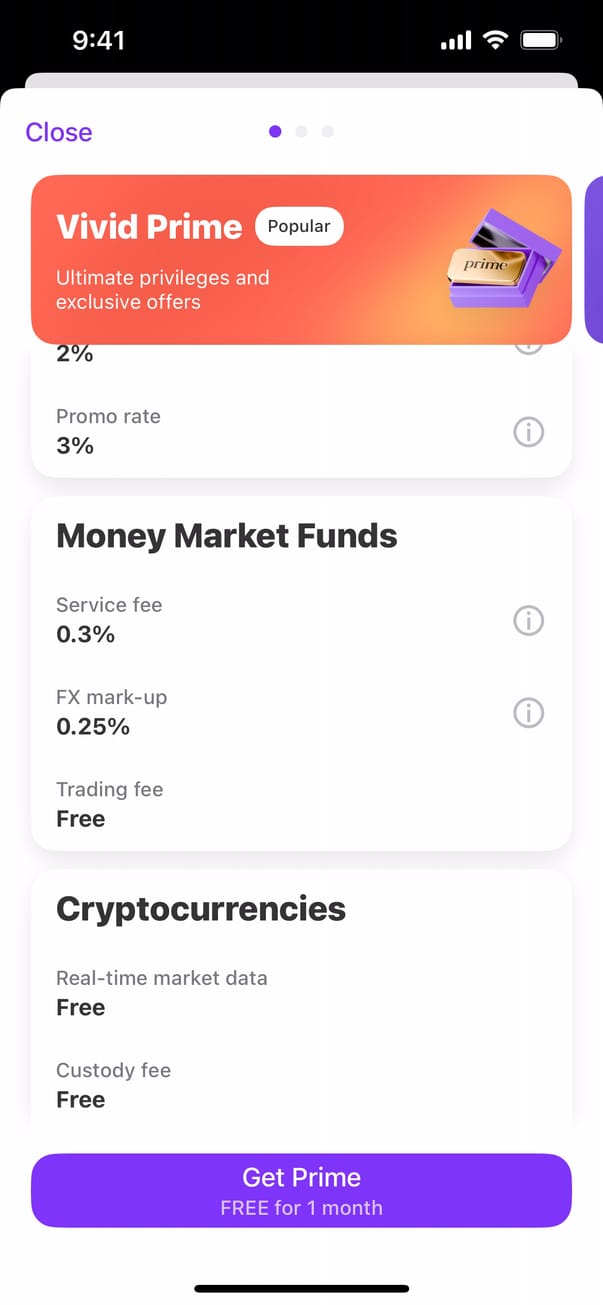
Task: Go to the third plan page dot
Action: (327, 132)
